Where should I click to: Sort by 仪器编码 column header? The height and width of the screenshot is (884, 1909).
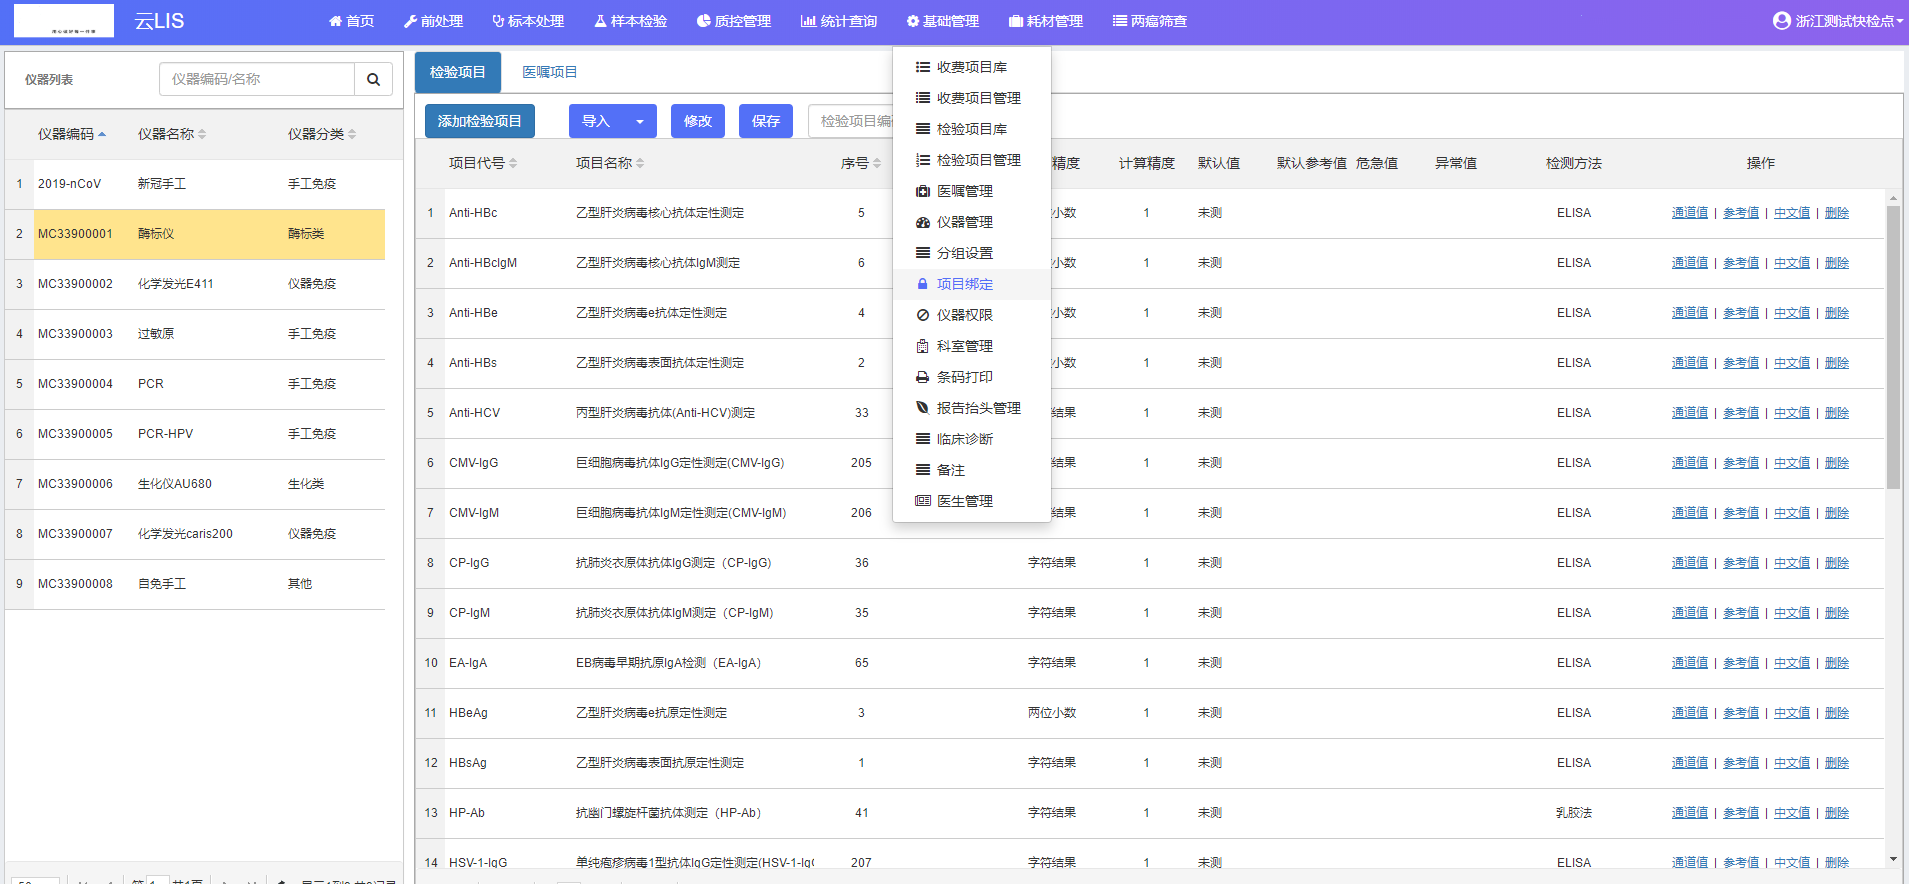pos(72,134)
